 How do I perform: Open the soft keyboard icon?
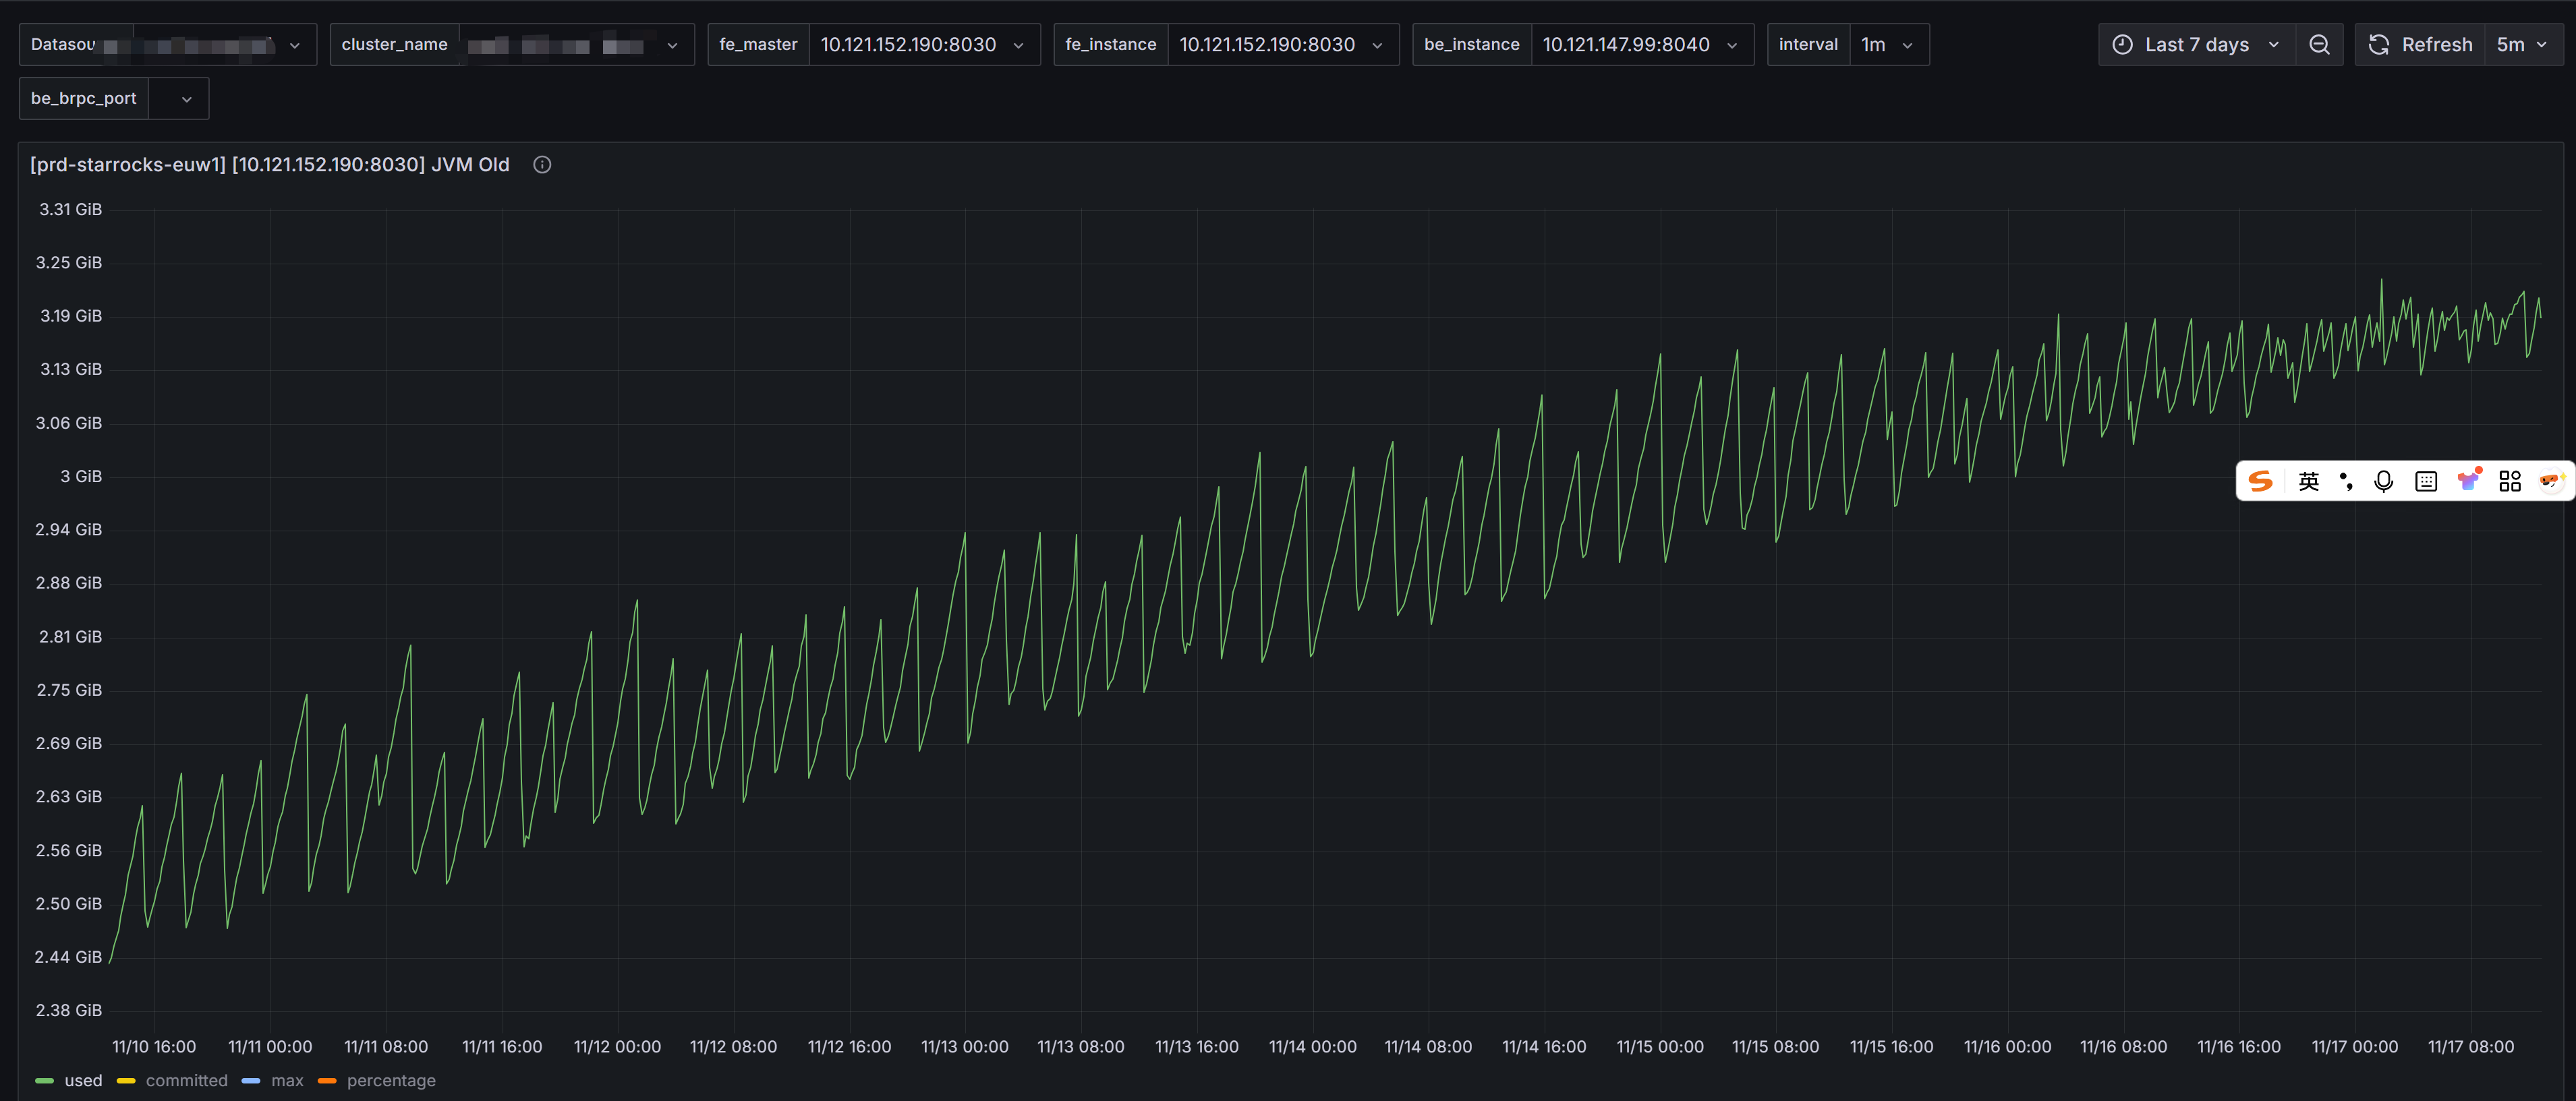click(2426, 482)
